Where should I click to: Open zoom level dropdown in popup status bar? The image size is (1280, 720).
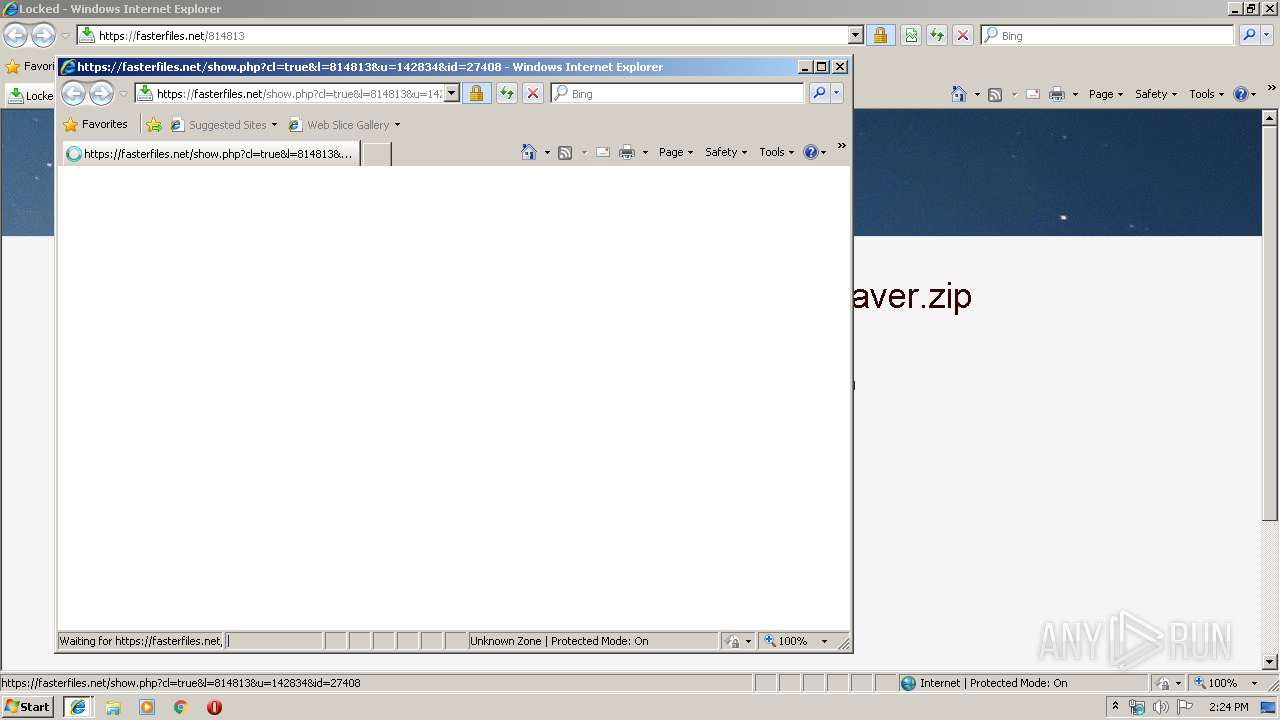pos(824,641)
